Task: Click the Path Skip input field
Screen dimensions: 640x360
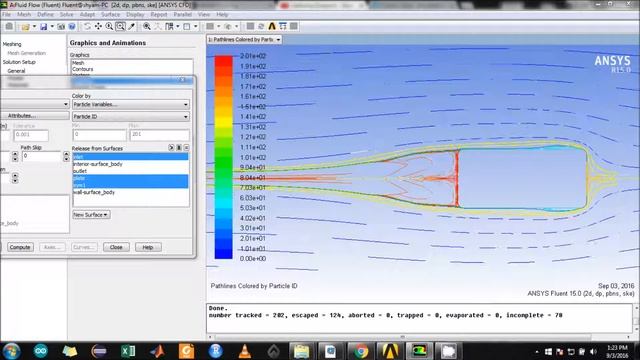Action: [x=42, y=156]
